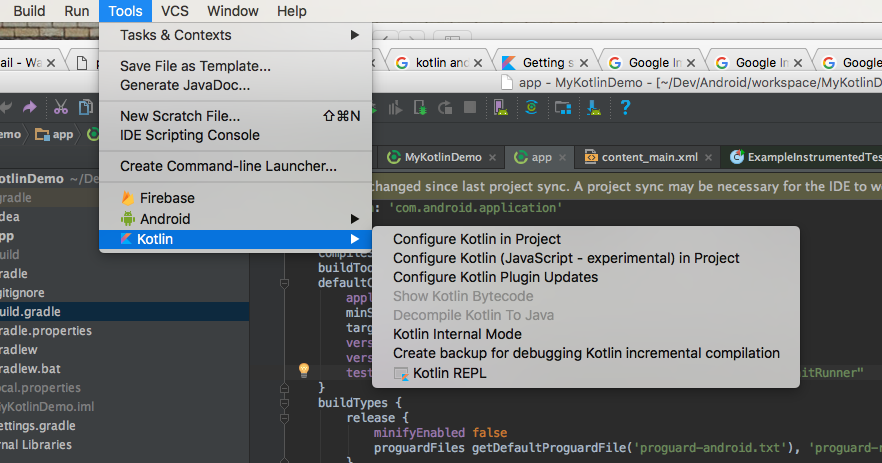Click Sync Project with Gradle Files icon
This screenshot has width=882, height=463.
coord(532,107)
